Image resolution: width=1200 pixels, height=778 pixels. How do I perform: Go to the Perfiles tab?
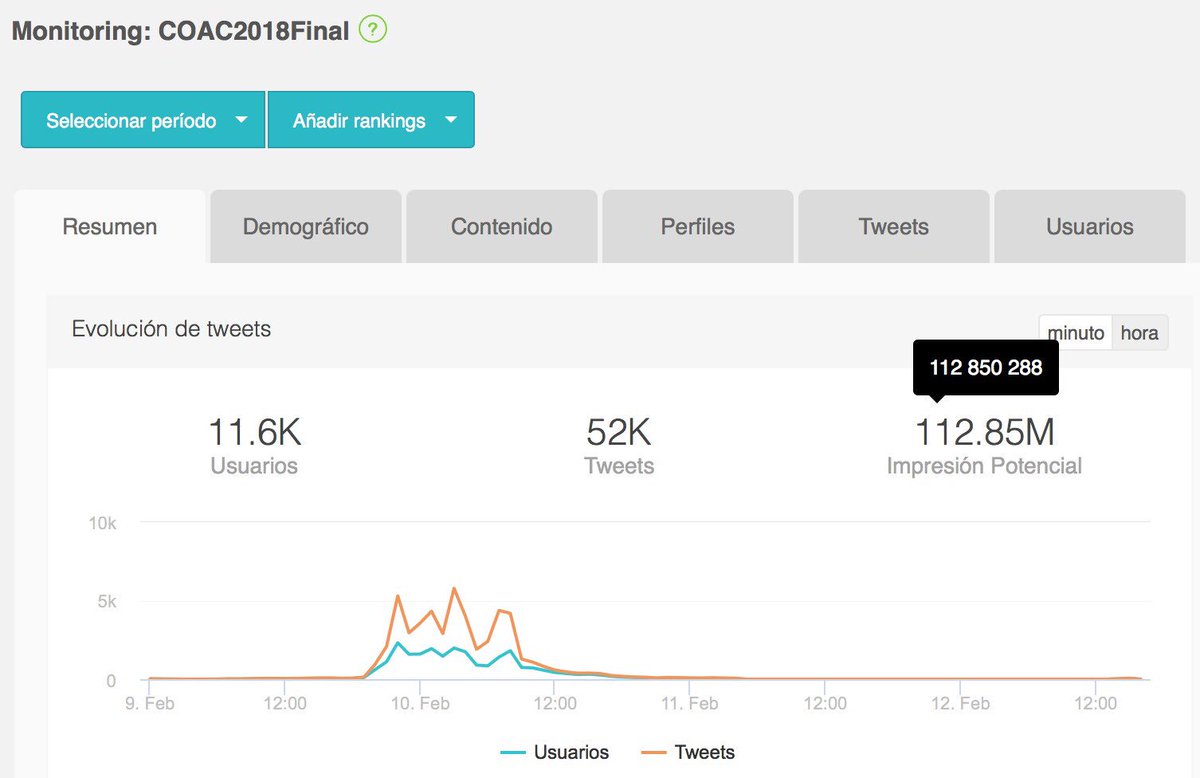point(698,227)
